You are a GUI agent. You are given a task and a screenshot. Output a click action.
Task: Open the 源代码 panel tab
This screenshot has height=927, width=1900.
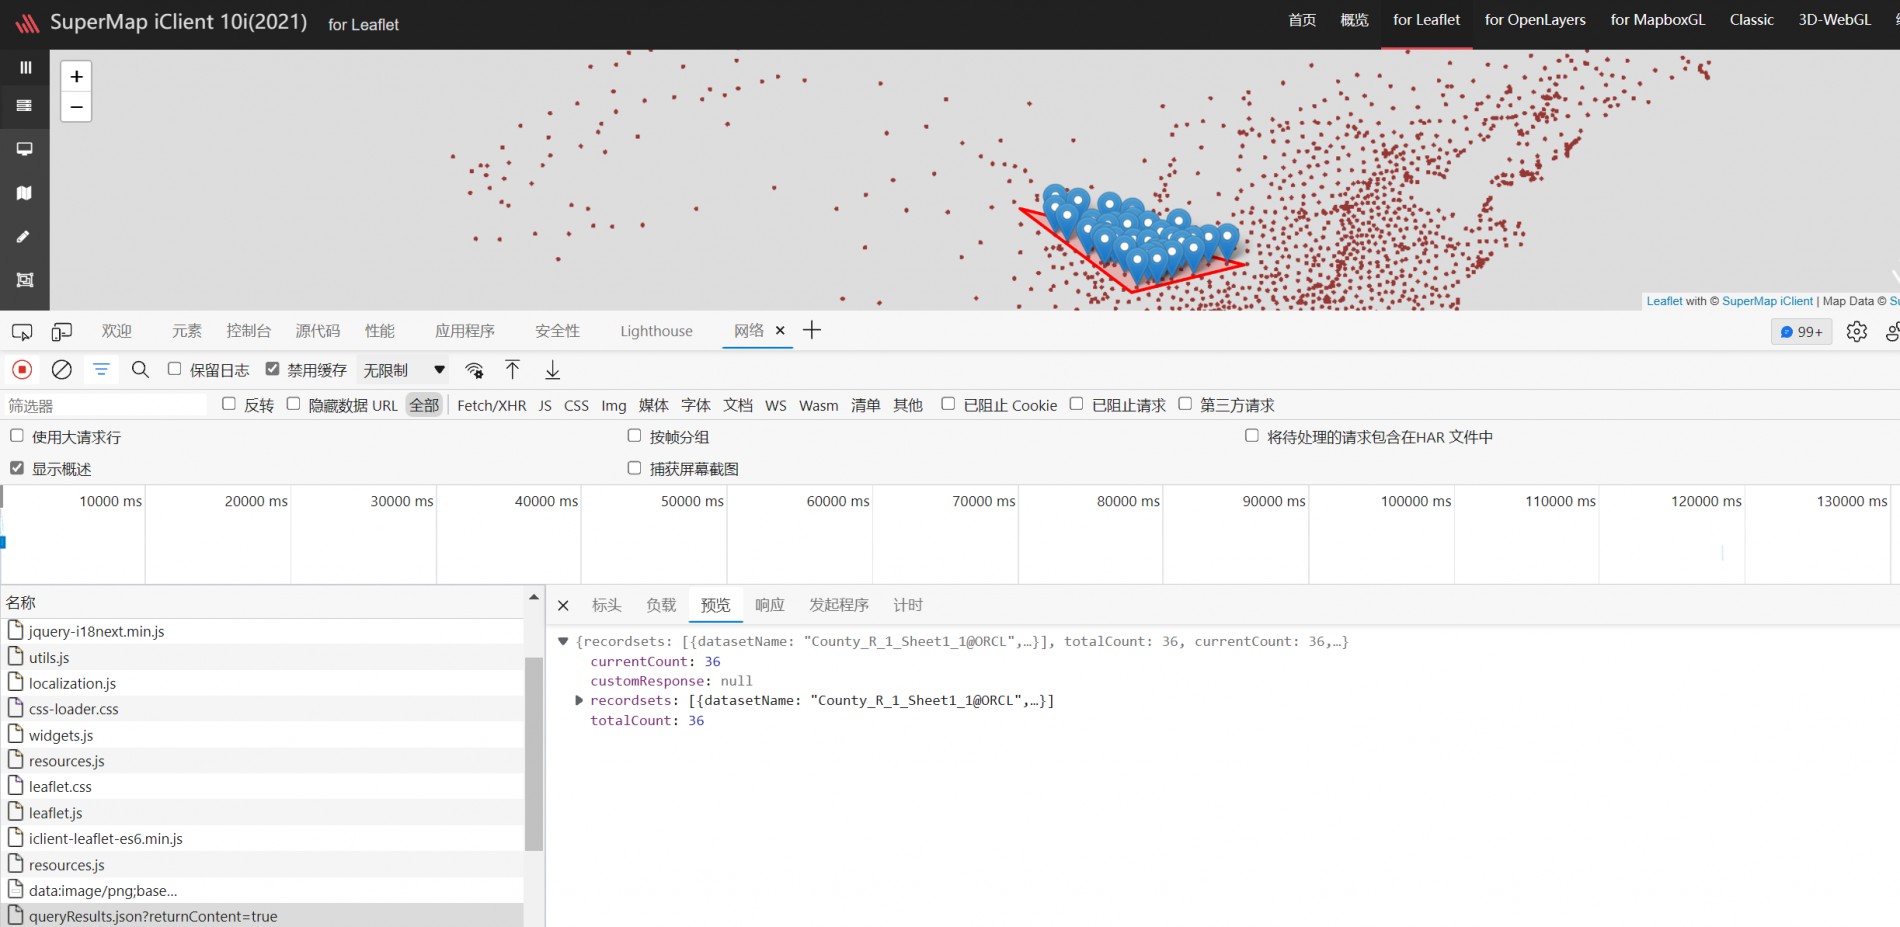tap(318, 331)
